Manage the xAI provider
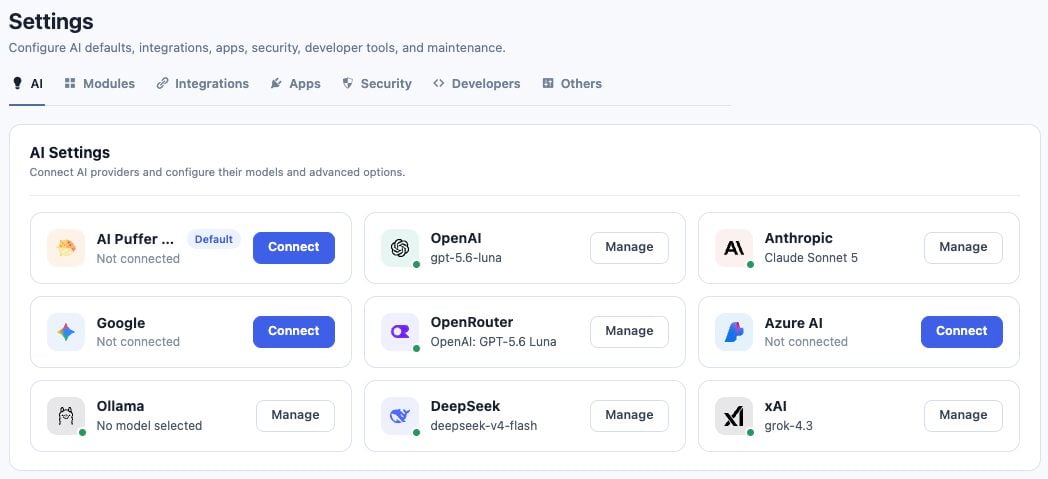The height and width of the screenshot is (479, 1048). click(x=963, y=416)
